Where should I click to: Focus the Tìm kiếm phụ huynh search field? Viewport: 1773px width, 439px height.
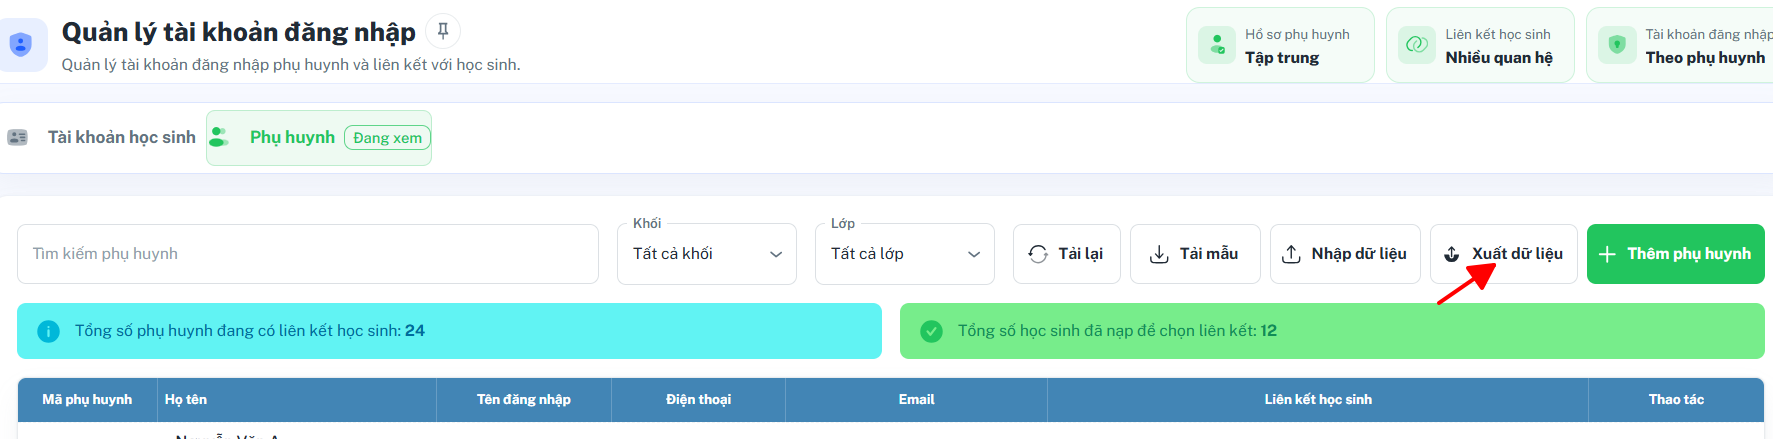coord(308,254)
